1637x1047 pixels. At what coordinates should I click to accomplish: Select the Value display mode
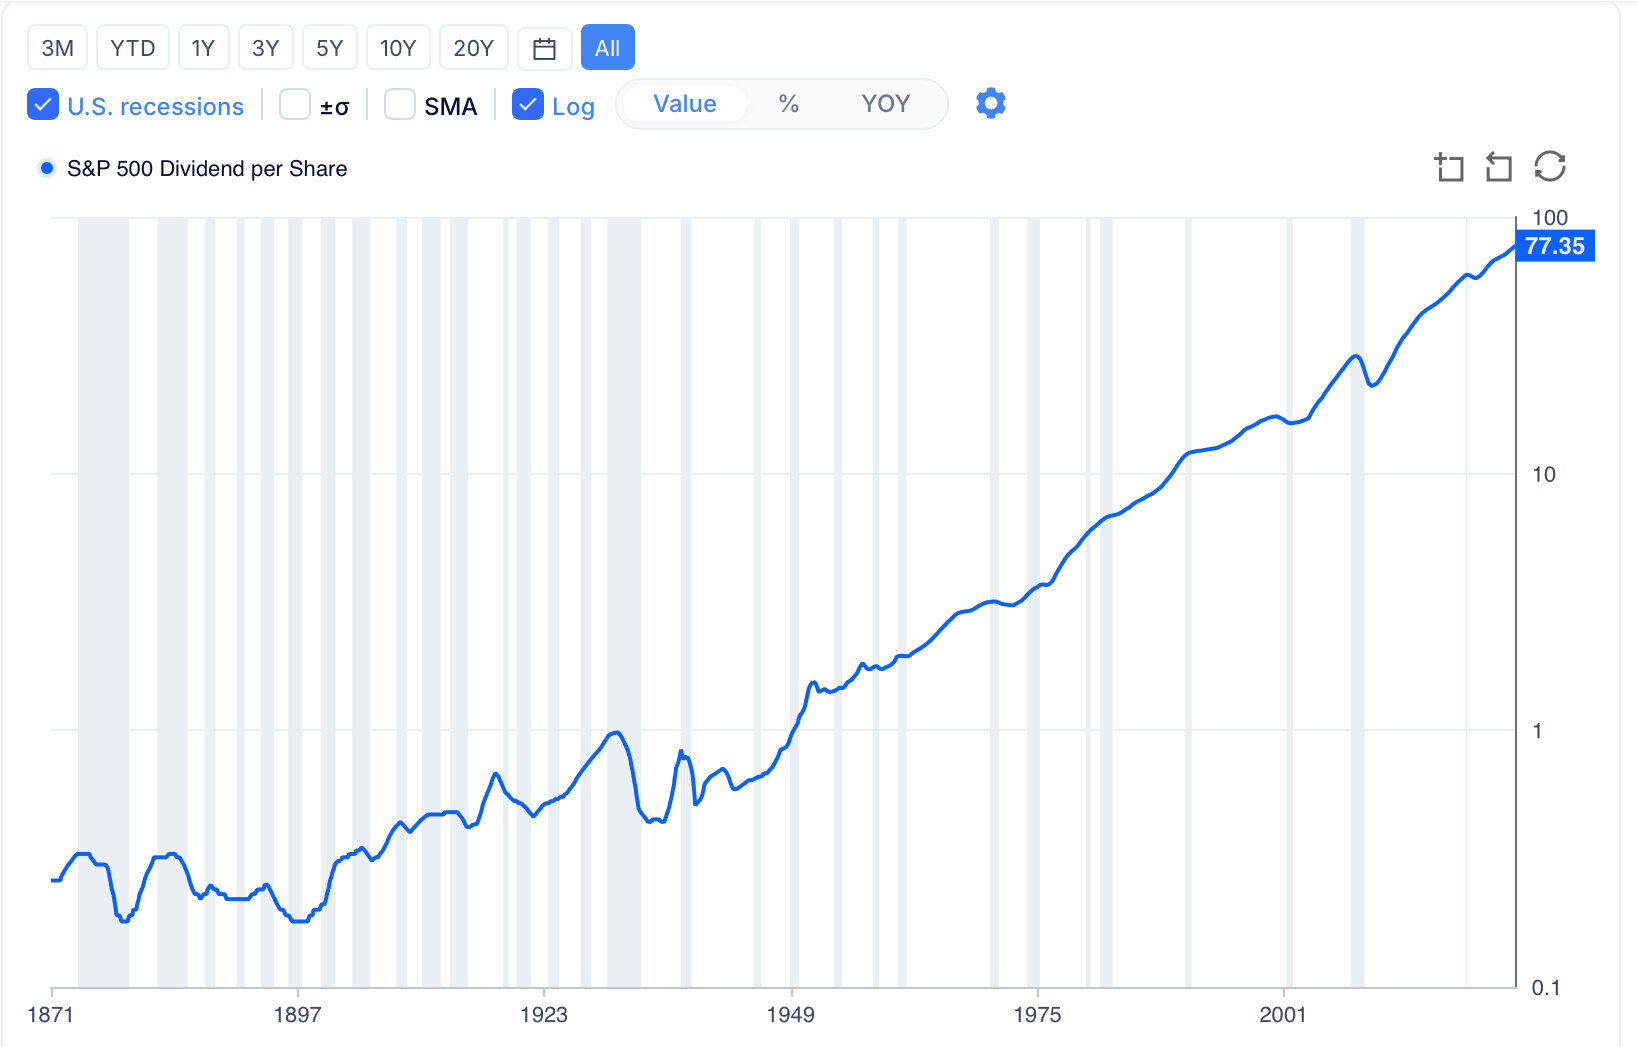click(685, 104)
